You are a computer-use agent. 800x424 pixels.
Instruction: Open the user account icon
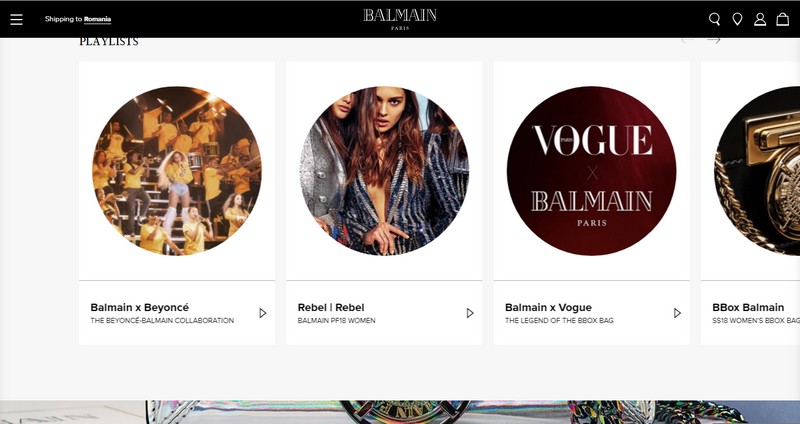click(x=760, y=19)
